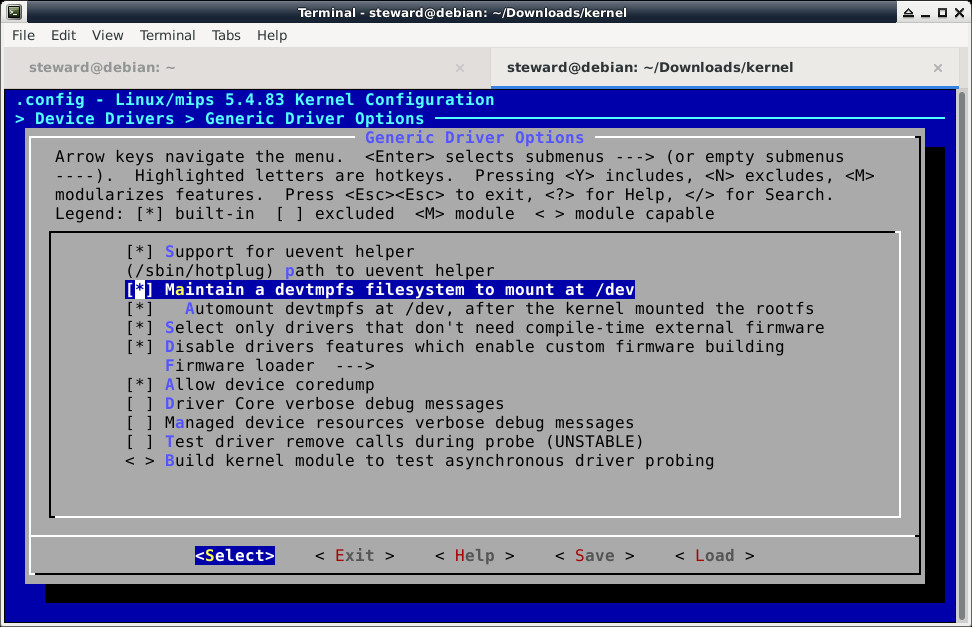The height and width of the screenshot is (627, 972).
Task: Click the < Help > button
Action: coord(475,556)
